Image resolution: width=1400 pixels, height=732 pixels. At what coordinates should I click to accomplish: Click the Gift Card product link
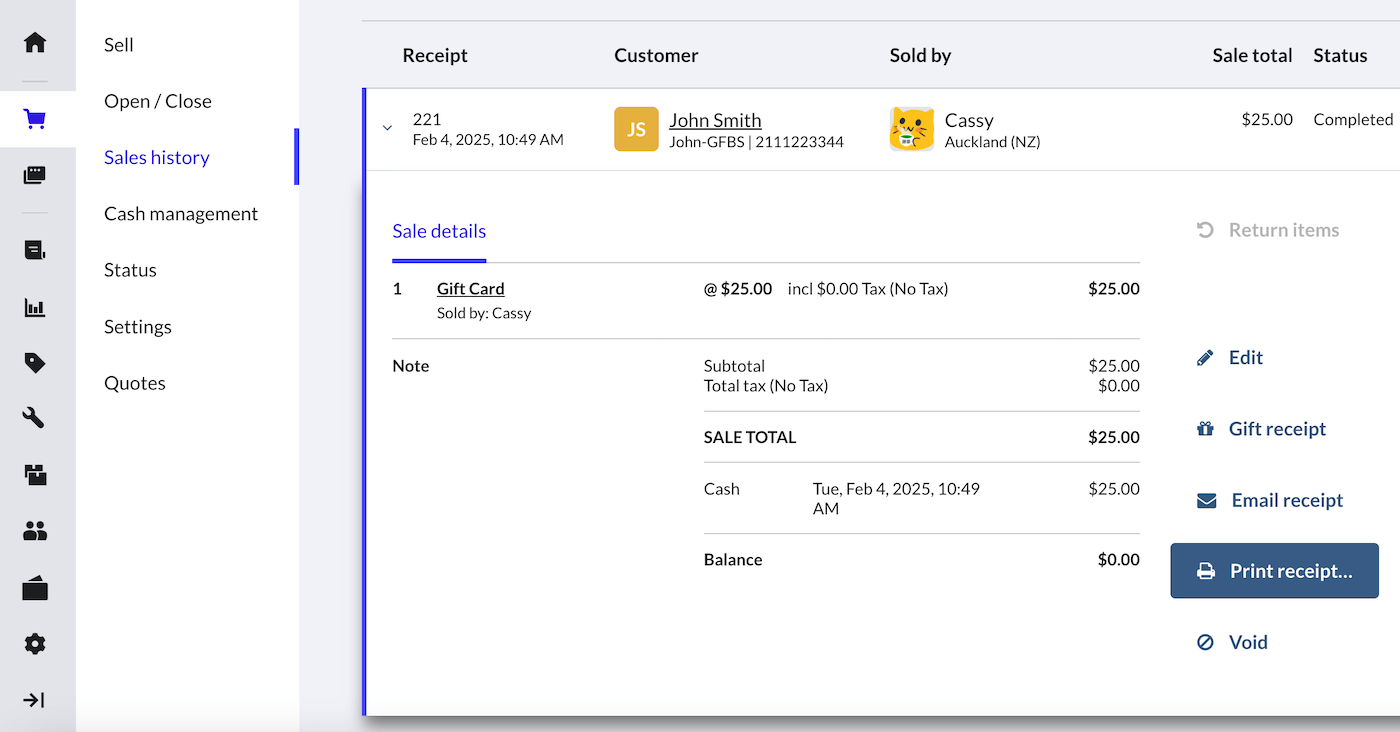[x=470, y=289]
